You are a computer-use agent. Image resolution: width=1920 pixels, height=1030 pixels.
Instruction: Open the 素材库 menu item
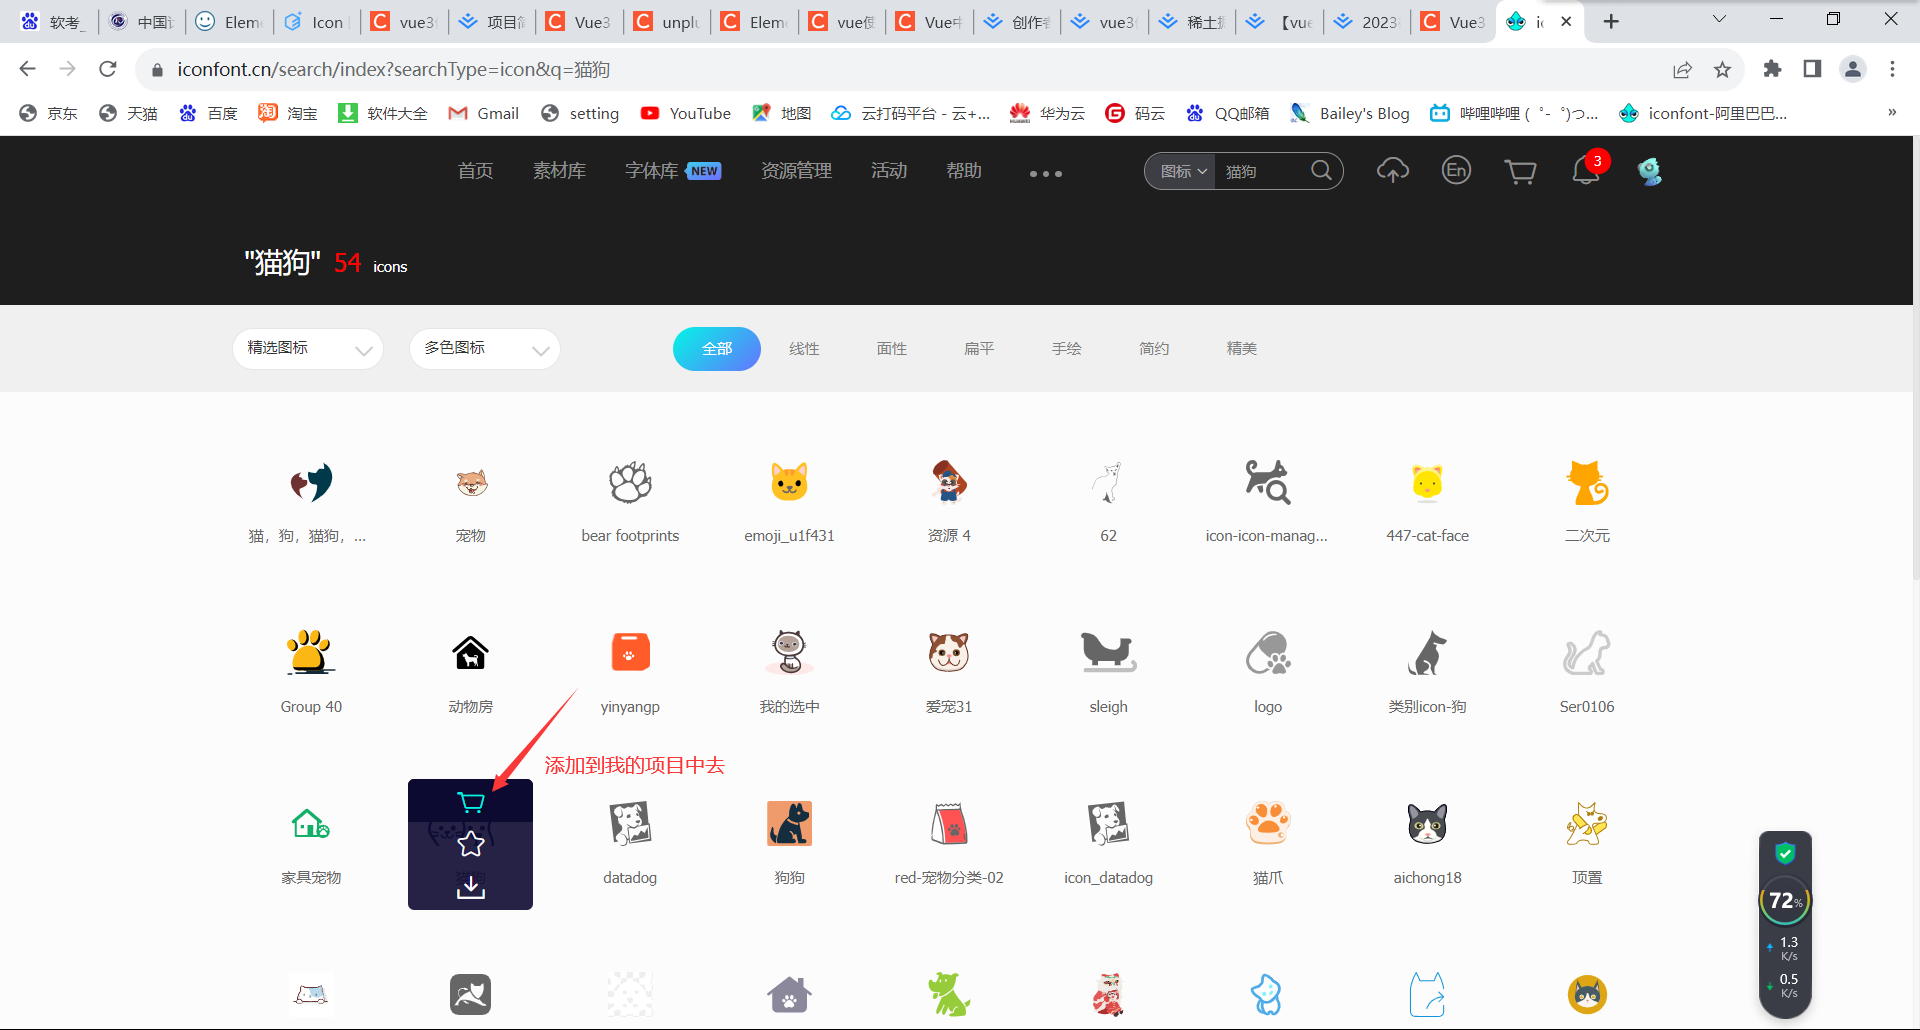point(559,170)
